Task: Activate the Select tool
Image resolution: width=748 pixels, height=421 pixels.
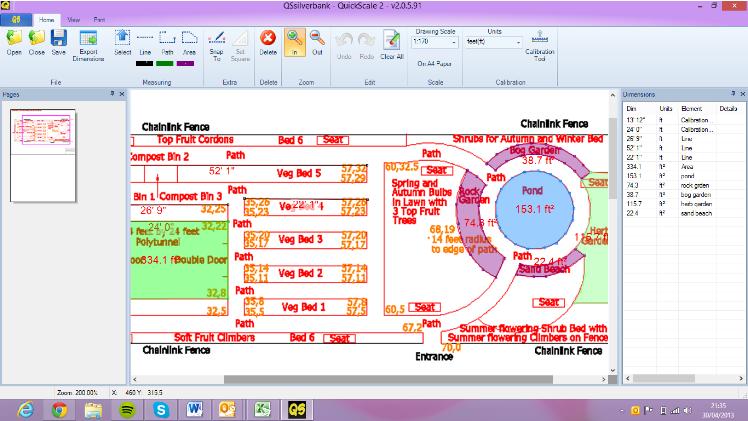Action: [x=123, y=42]
